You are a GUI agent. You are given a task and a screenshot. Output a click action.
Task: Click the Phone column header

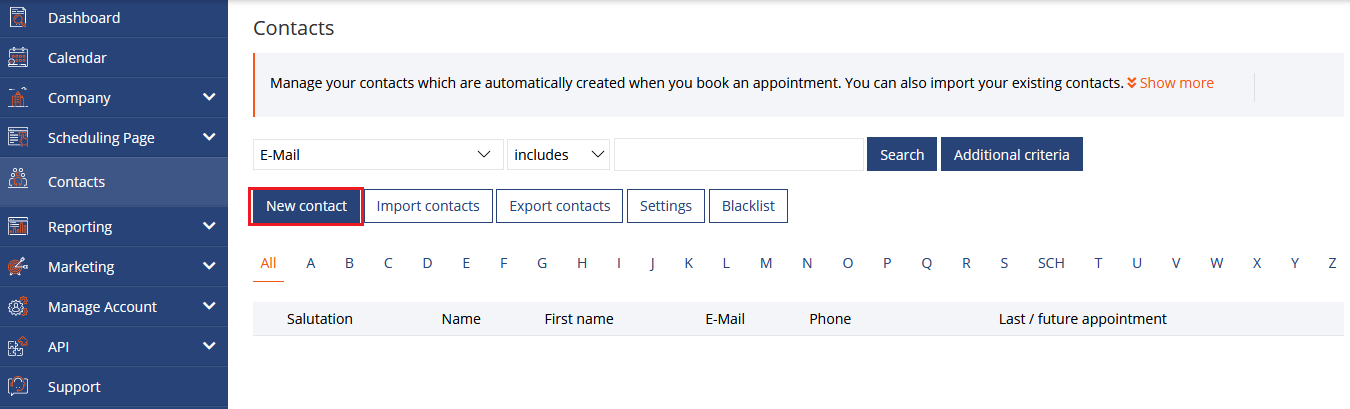(830, 319)
